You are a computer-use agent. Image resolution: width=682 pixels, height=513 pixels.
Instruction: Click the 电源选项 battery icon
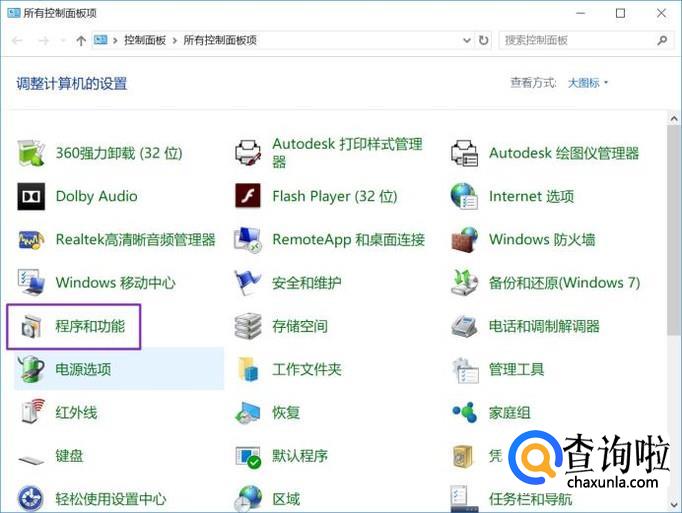(31, 369)
